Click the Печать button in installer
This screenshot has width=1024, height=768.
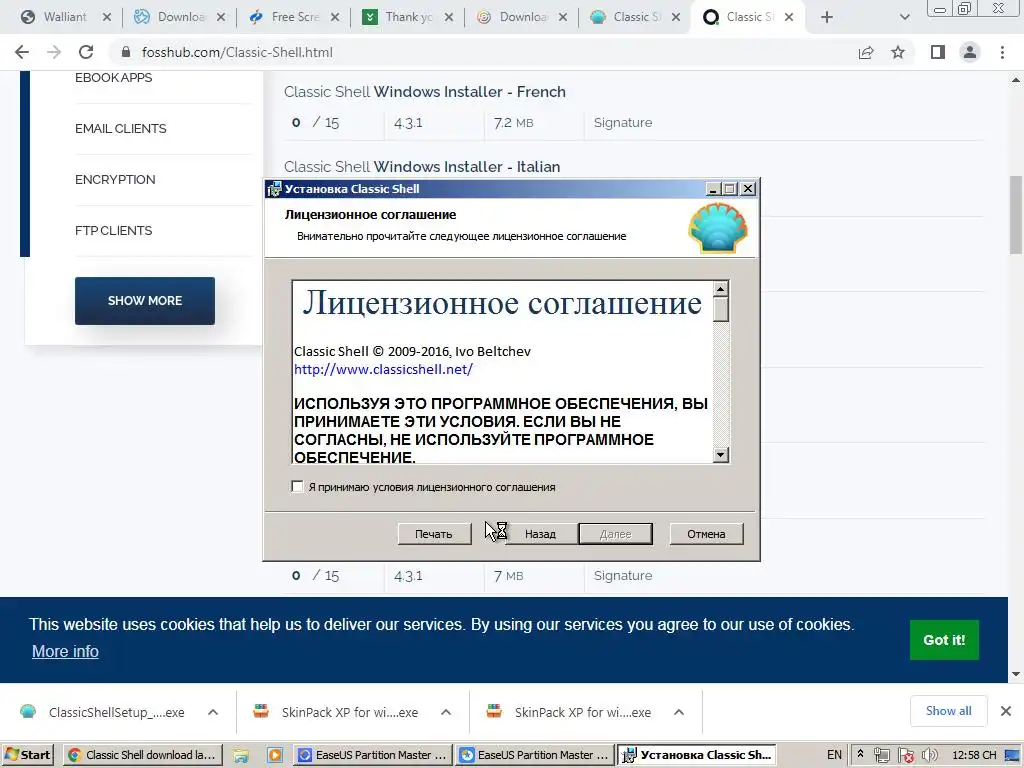tap(434, 534)
